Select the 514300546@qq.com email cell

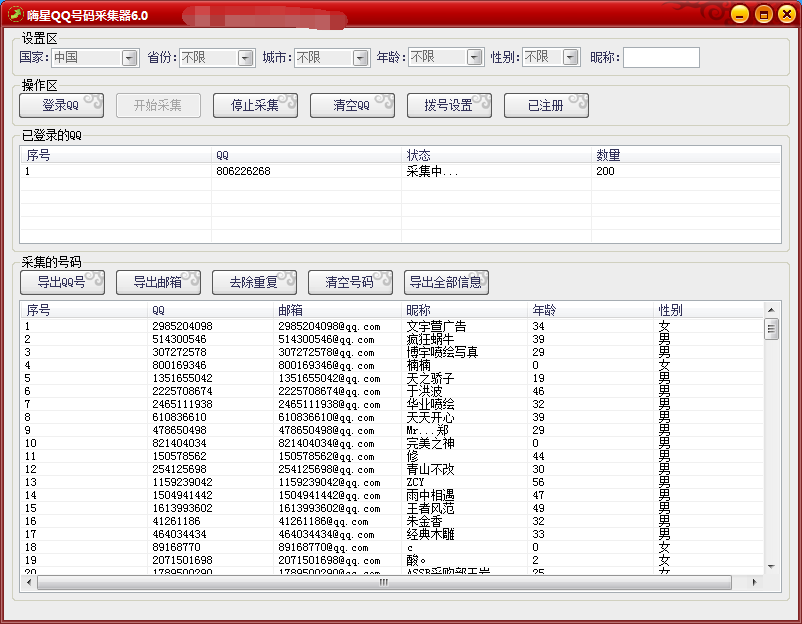pos(326,340)
